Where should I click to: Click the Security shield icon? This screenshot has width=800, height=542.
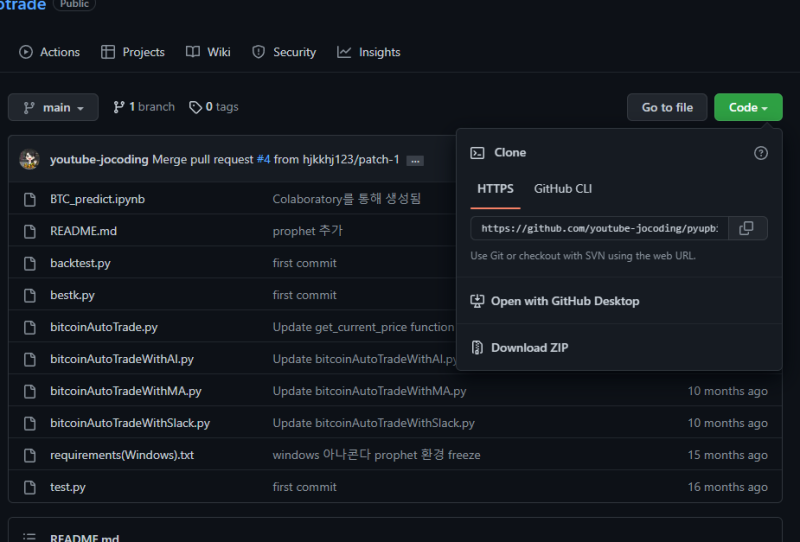tap(259, 52)
